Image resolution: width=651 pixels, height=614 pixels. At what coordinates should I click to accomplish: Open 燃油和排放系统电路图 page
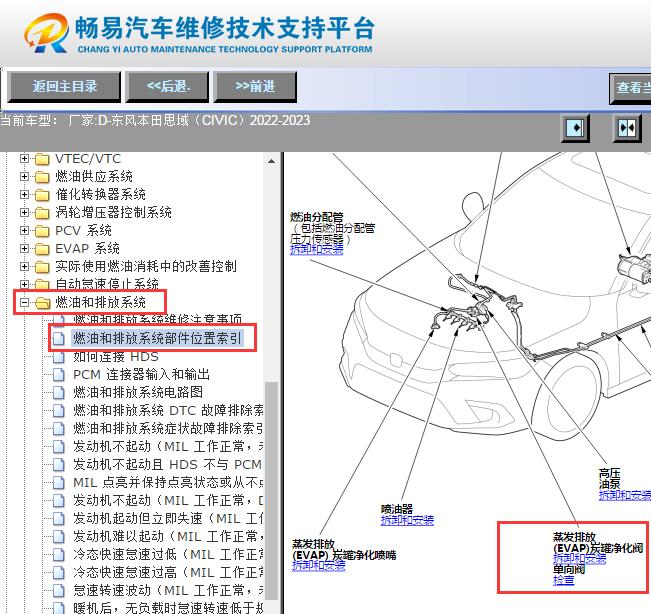pos(138,392)
